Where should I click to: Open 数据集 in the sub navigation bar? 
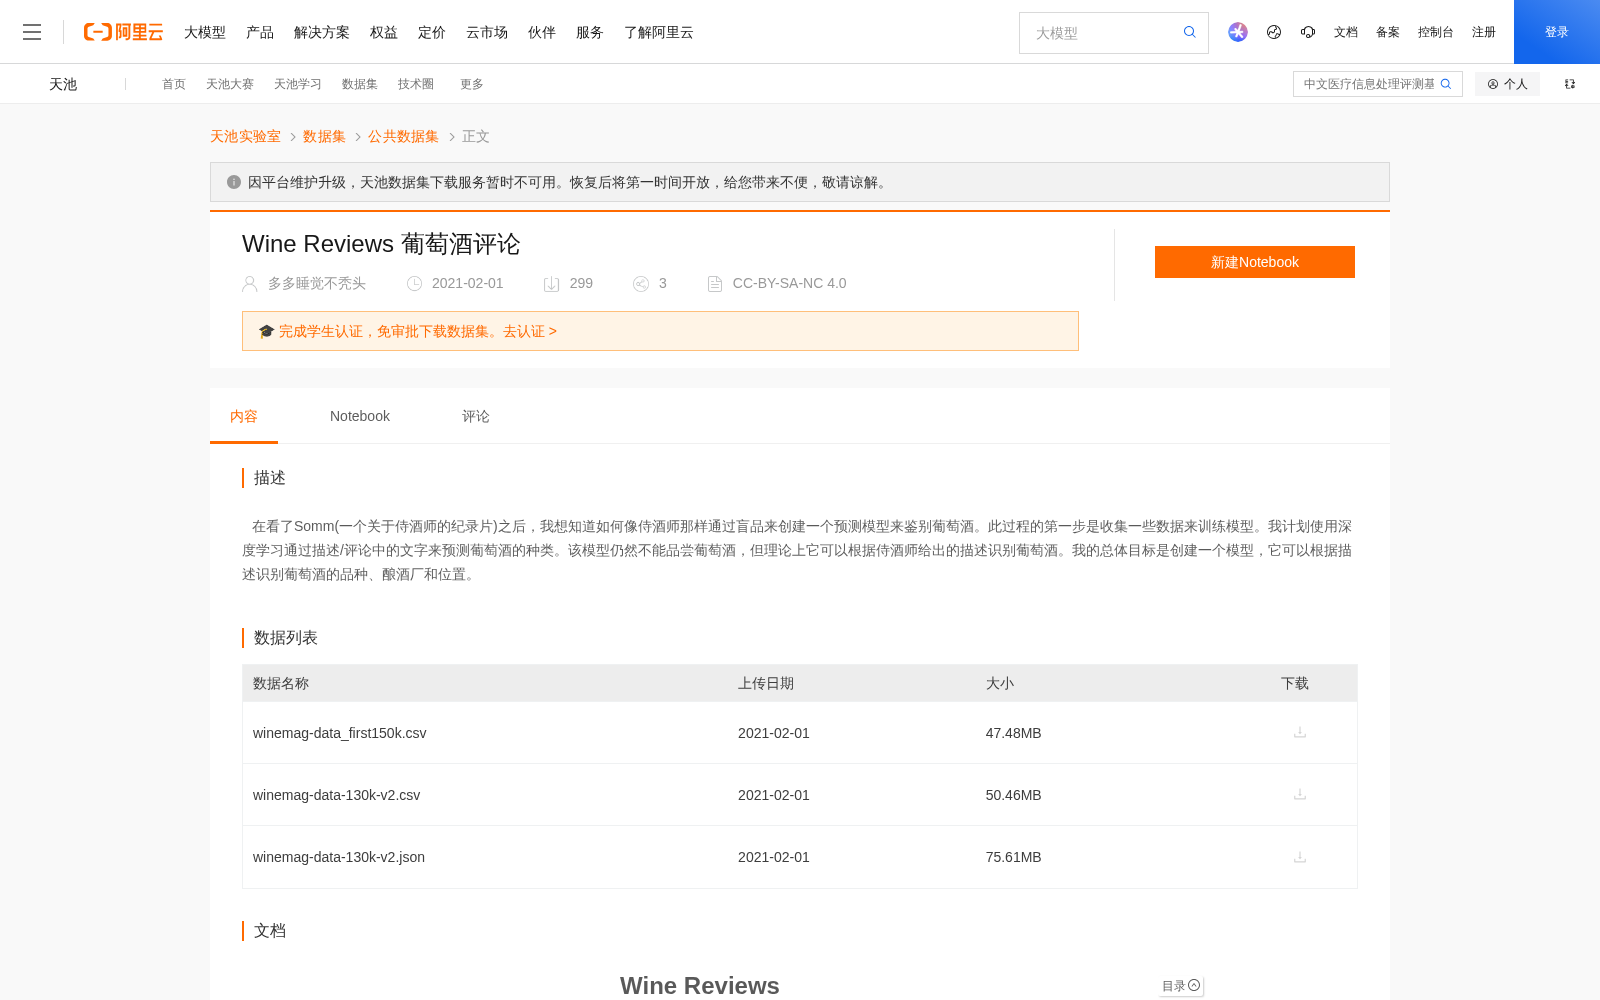point(360,84)
